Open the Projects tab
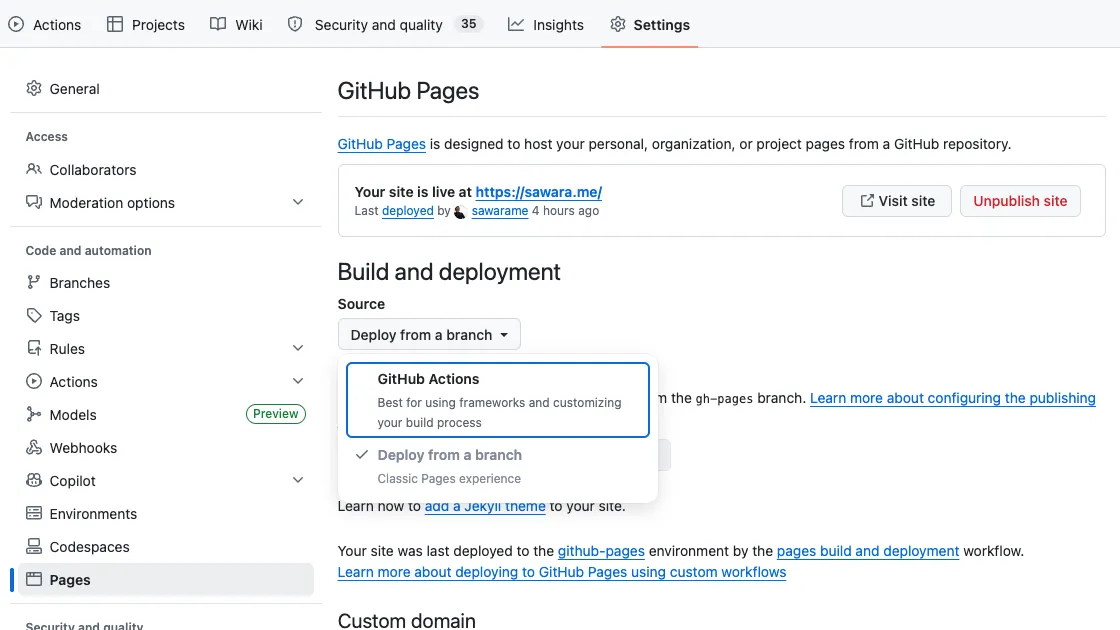The image size is (1120, 630). pos(146,24)
